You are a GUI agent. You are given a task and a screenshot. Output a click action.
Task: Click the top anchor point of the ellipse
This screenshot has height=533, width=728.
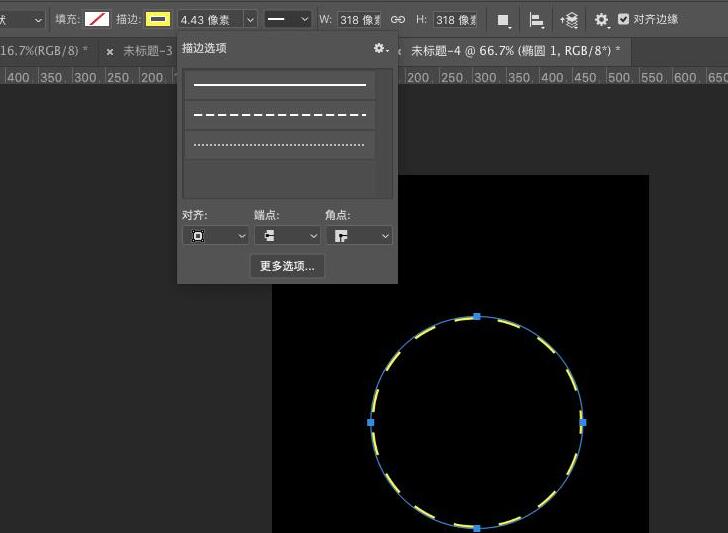(477, 316)
